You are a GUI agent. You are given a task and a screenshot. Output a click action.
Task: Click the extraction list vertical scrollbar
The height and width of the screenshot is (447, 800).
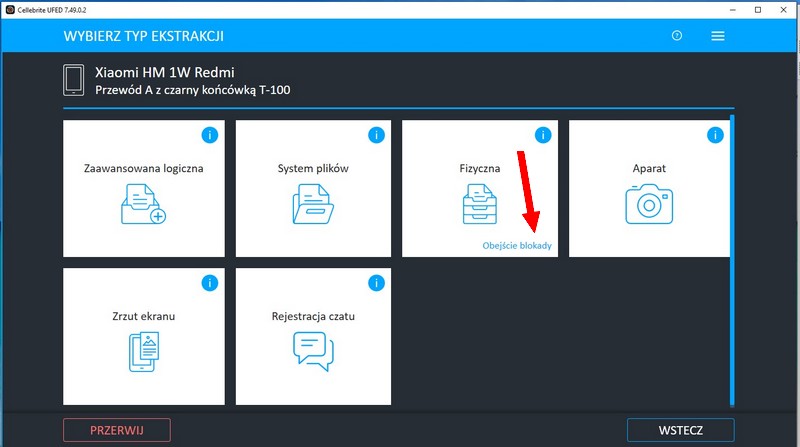pos(732,260)
